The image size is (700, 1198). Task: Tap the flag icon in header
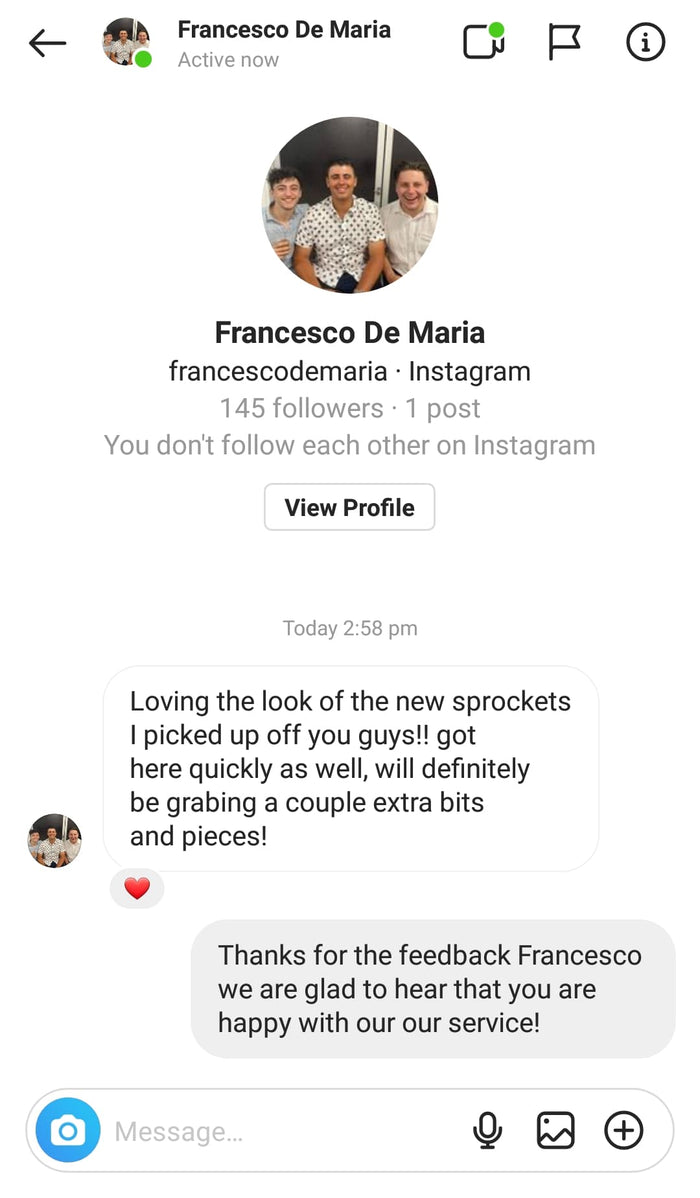pyautogui.click(x=564, y=43)
